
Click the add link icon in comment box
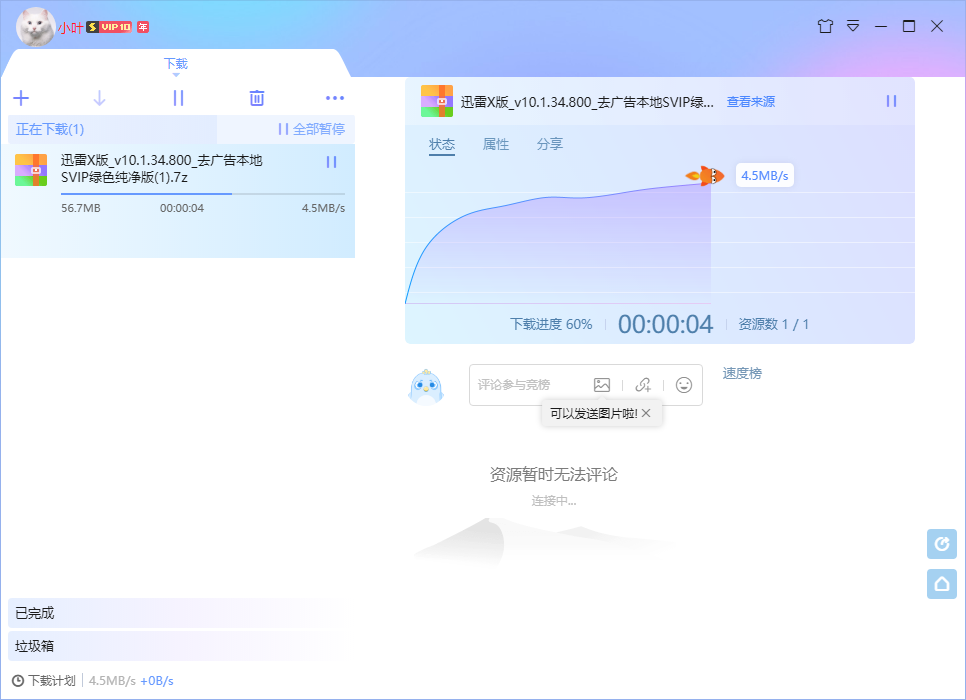[643, 385]
